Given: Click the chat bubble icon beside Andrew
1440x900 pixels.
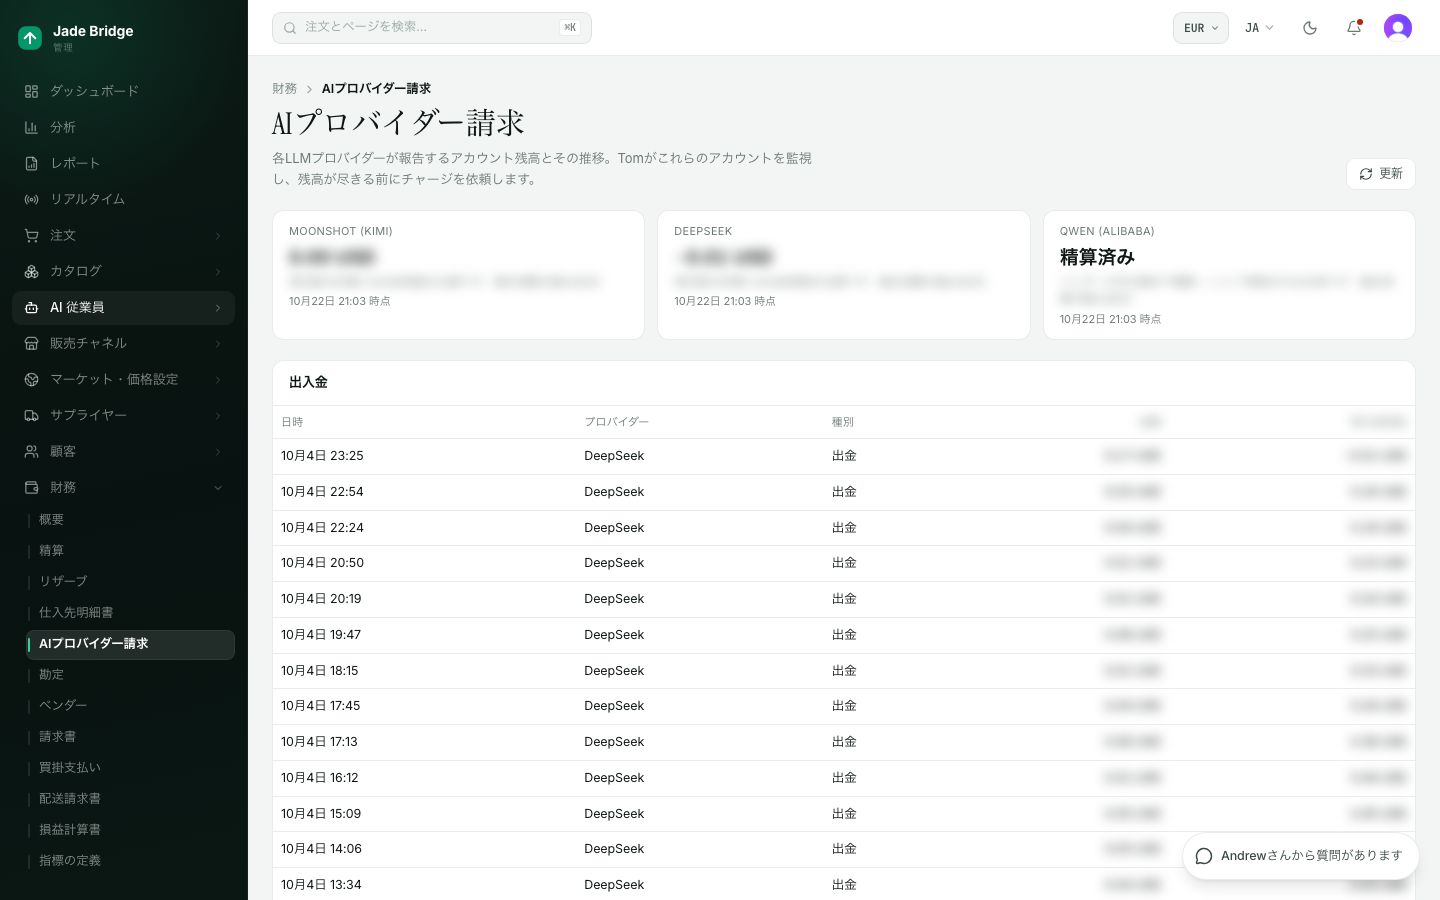Looking at the screenshot, I should click(x=1204, y=856).
